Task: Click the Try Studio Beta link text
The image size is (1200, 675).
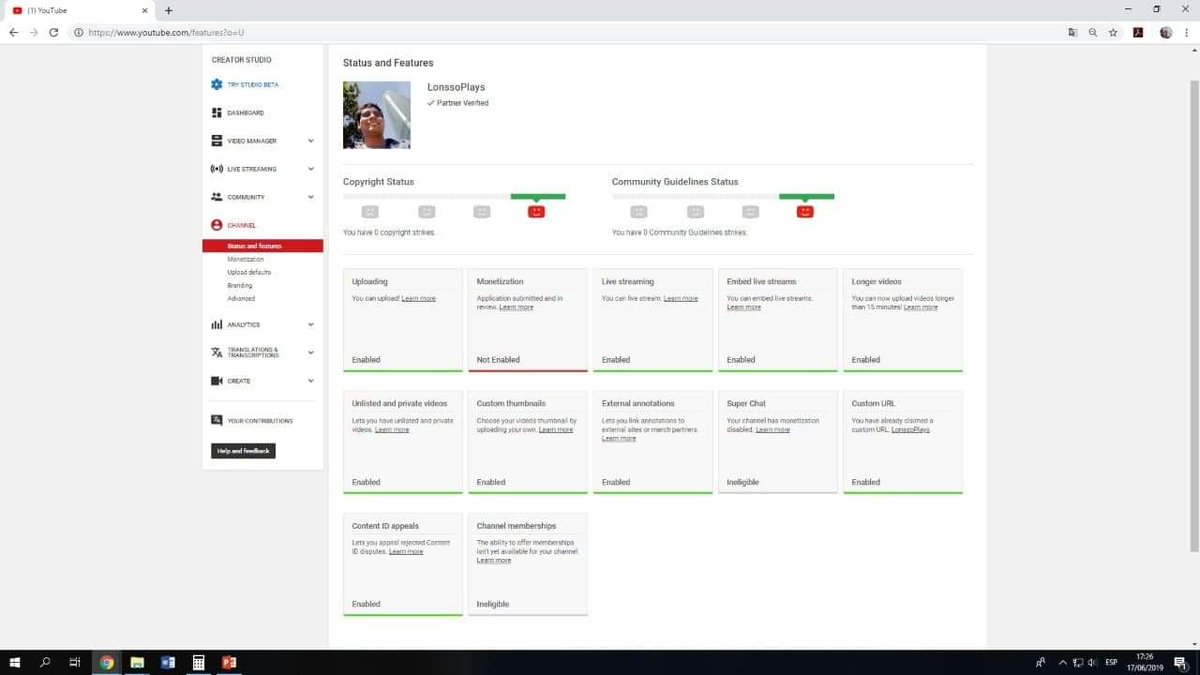Action: click(253, 85)
